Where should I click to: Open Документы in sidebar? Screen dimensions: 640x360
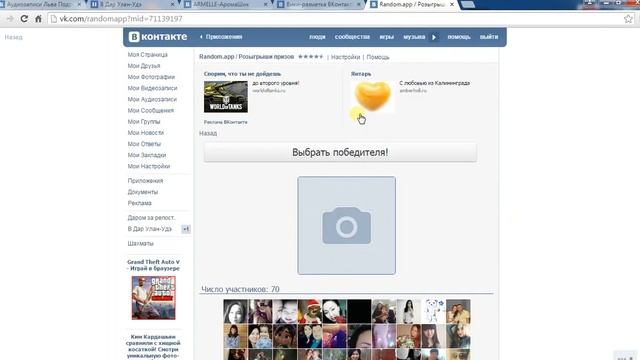[143, 192]
